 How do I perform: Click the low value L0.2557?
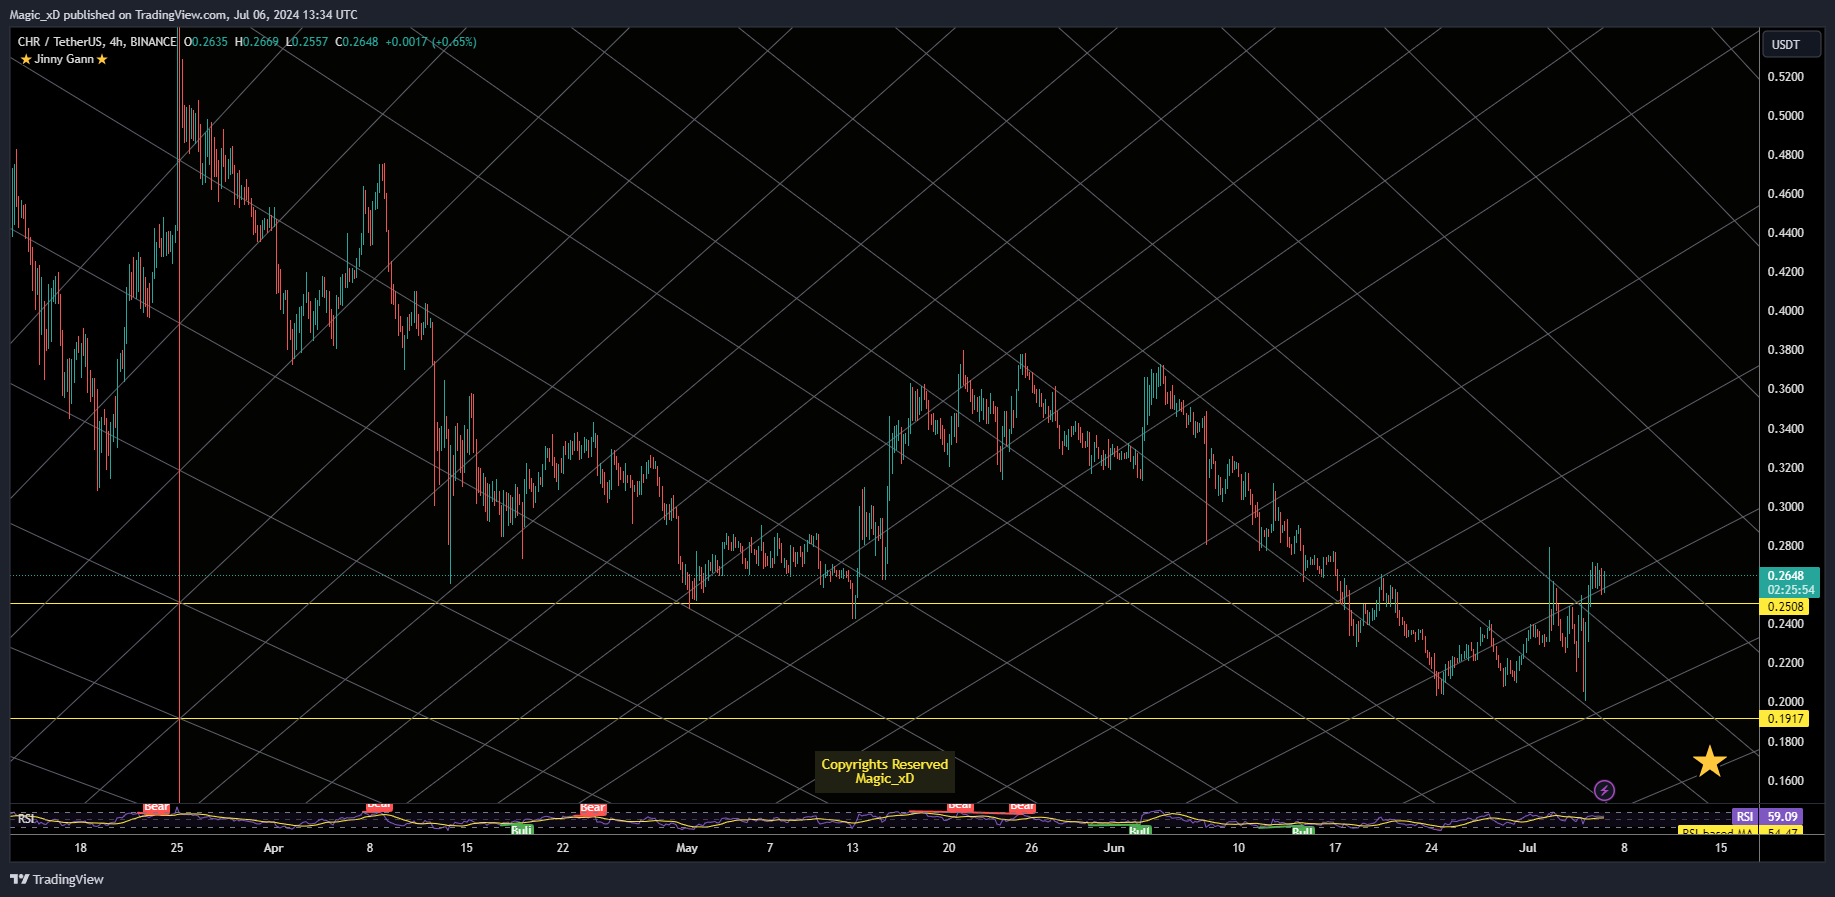(x=307, y=42)
